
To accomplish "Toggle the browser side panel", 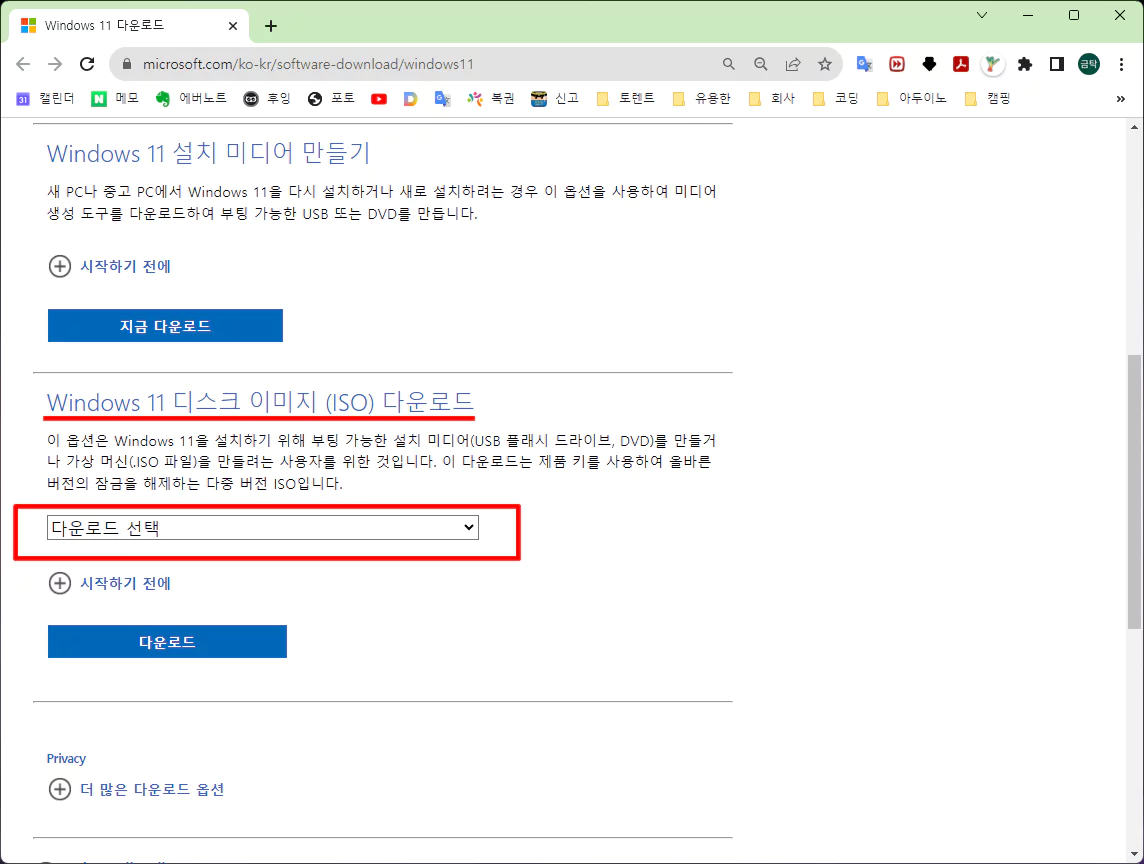I will click(x=1056, y=64).
